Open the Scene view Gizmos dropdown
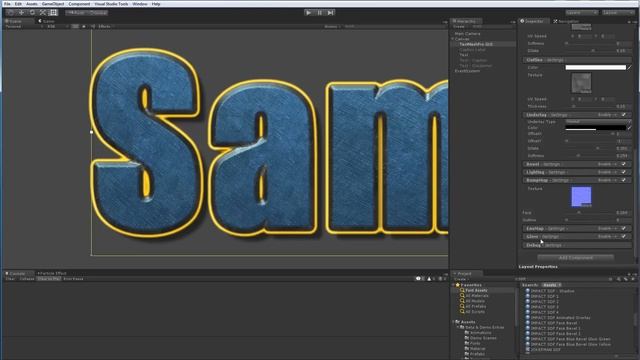The image size is (640, 360). (332, 27)
